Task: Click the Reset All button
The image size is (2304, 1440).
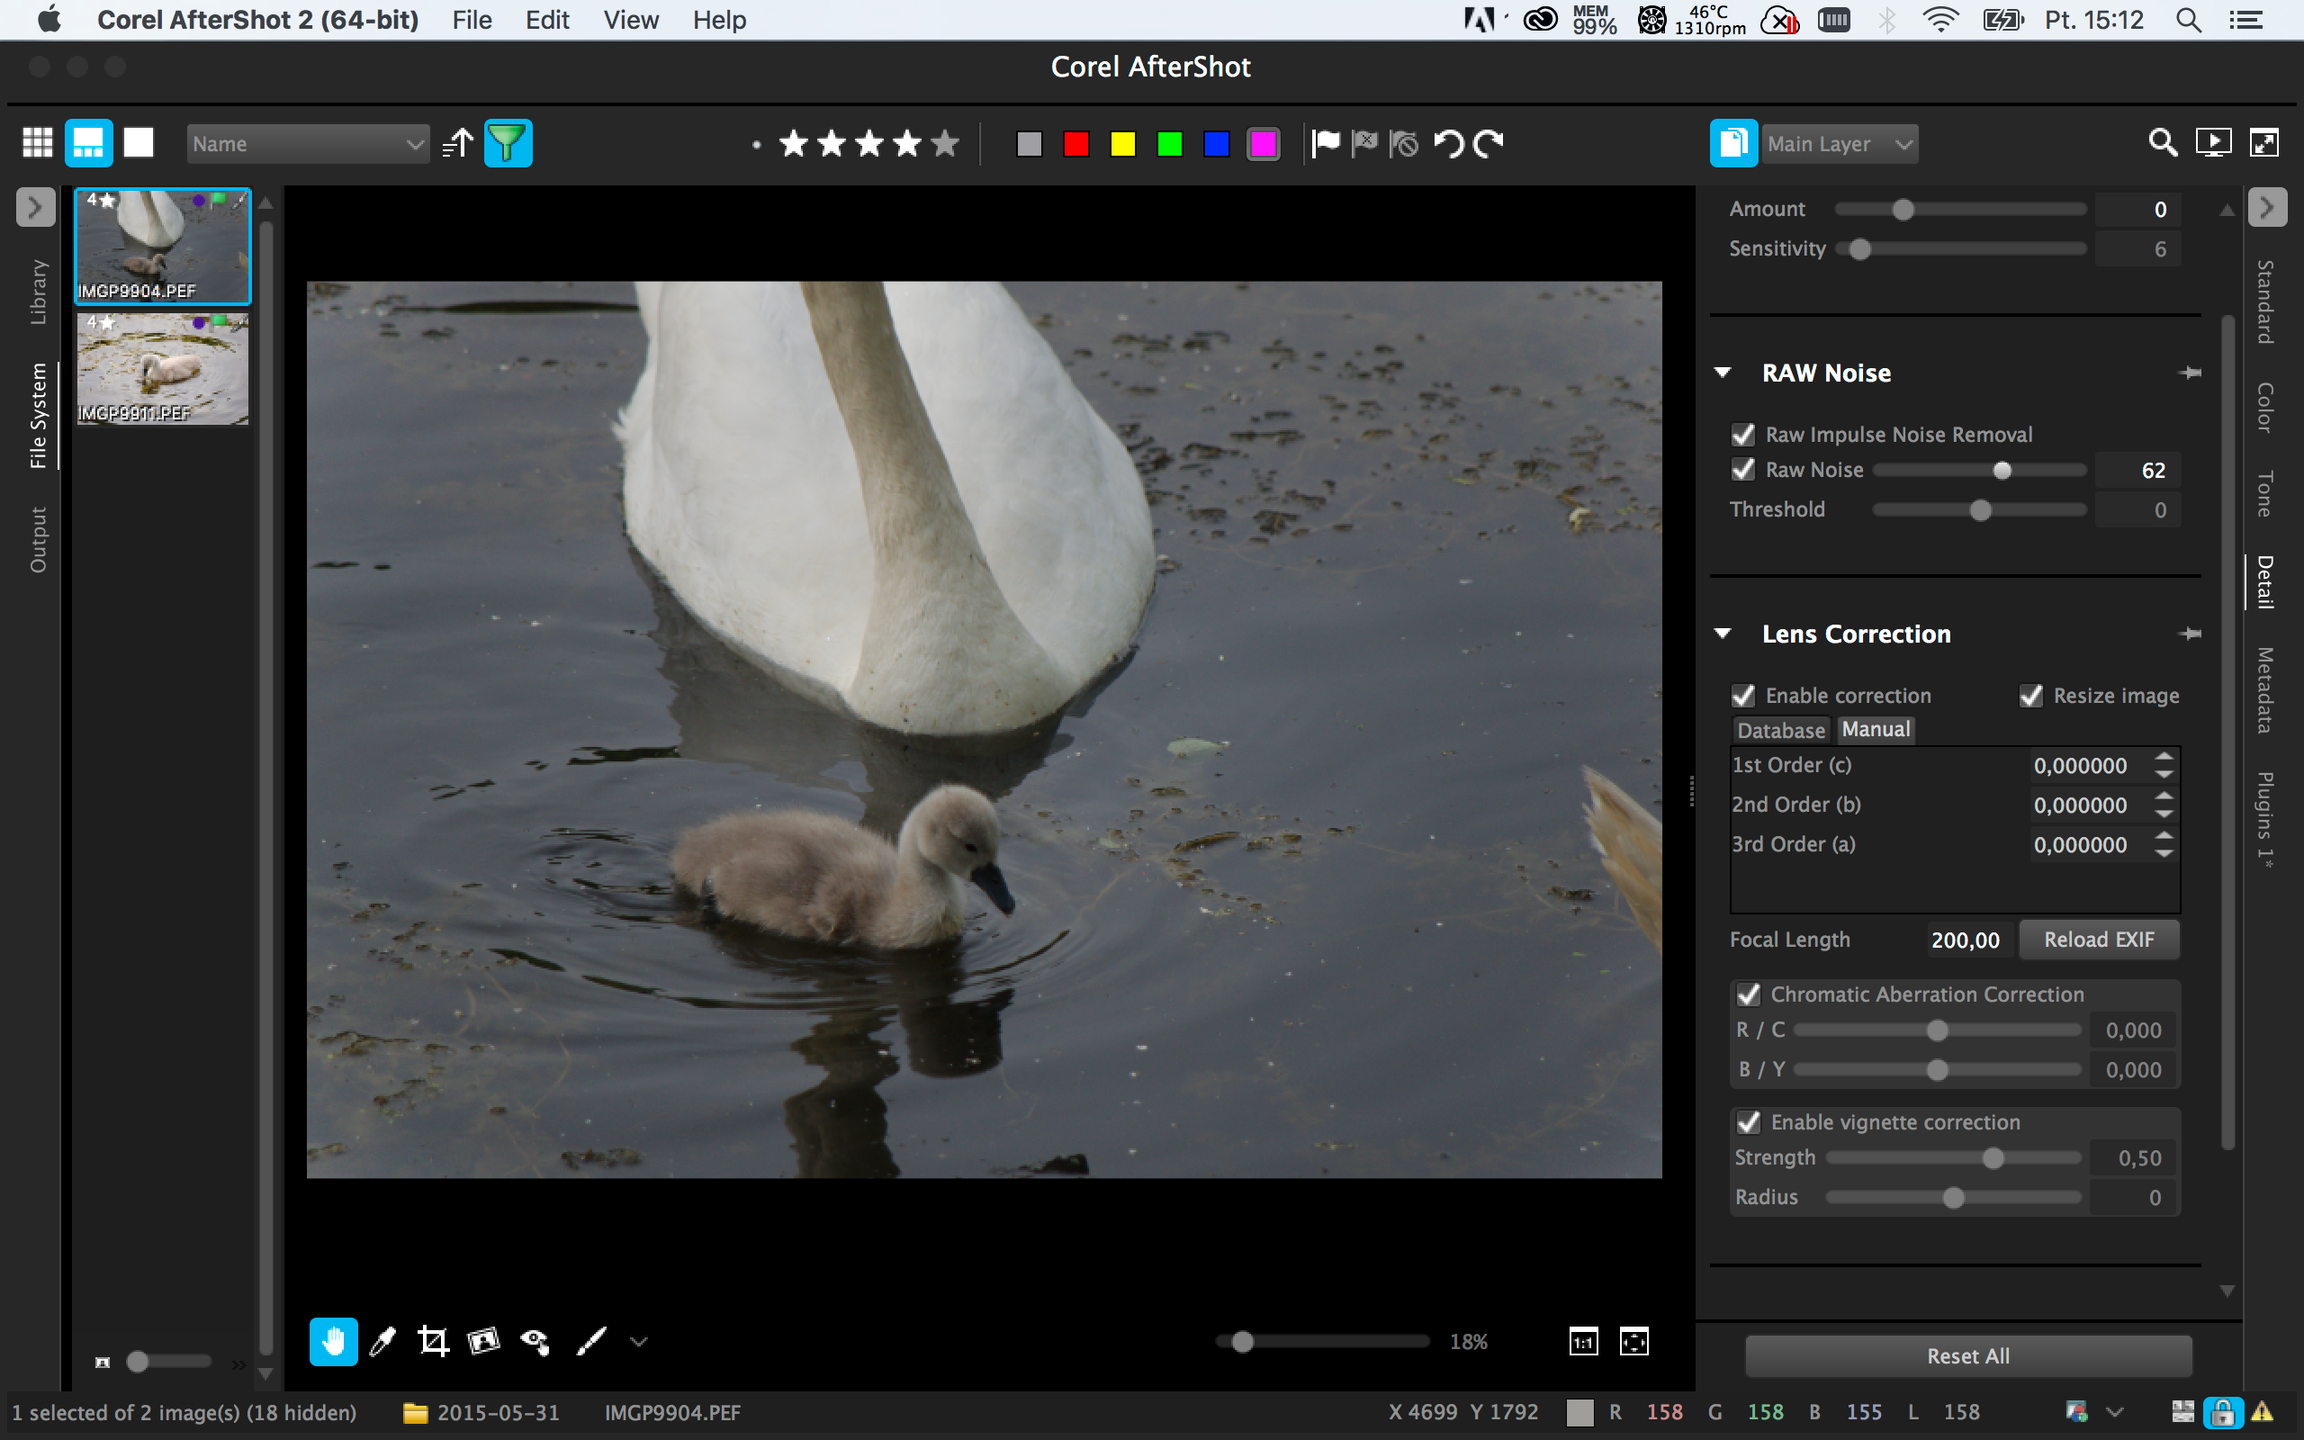Action: tap(1968, 1356)
